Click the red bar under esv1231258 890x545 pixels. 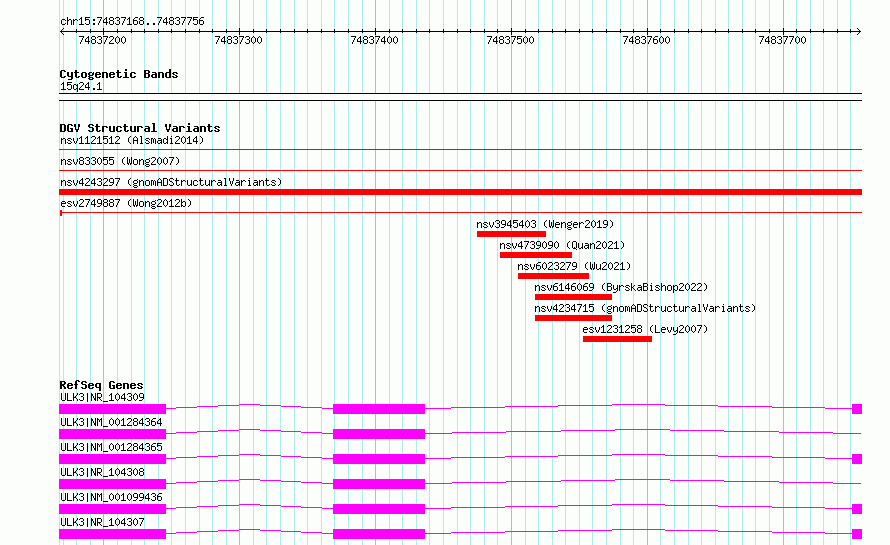618,339
